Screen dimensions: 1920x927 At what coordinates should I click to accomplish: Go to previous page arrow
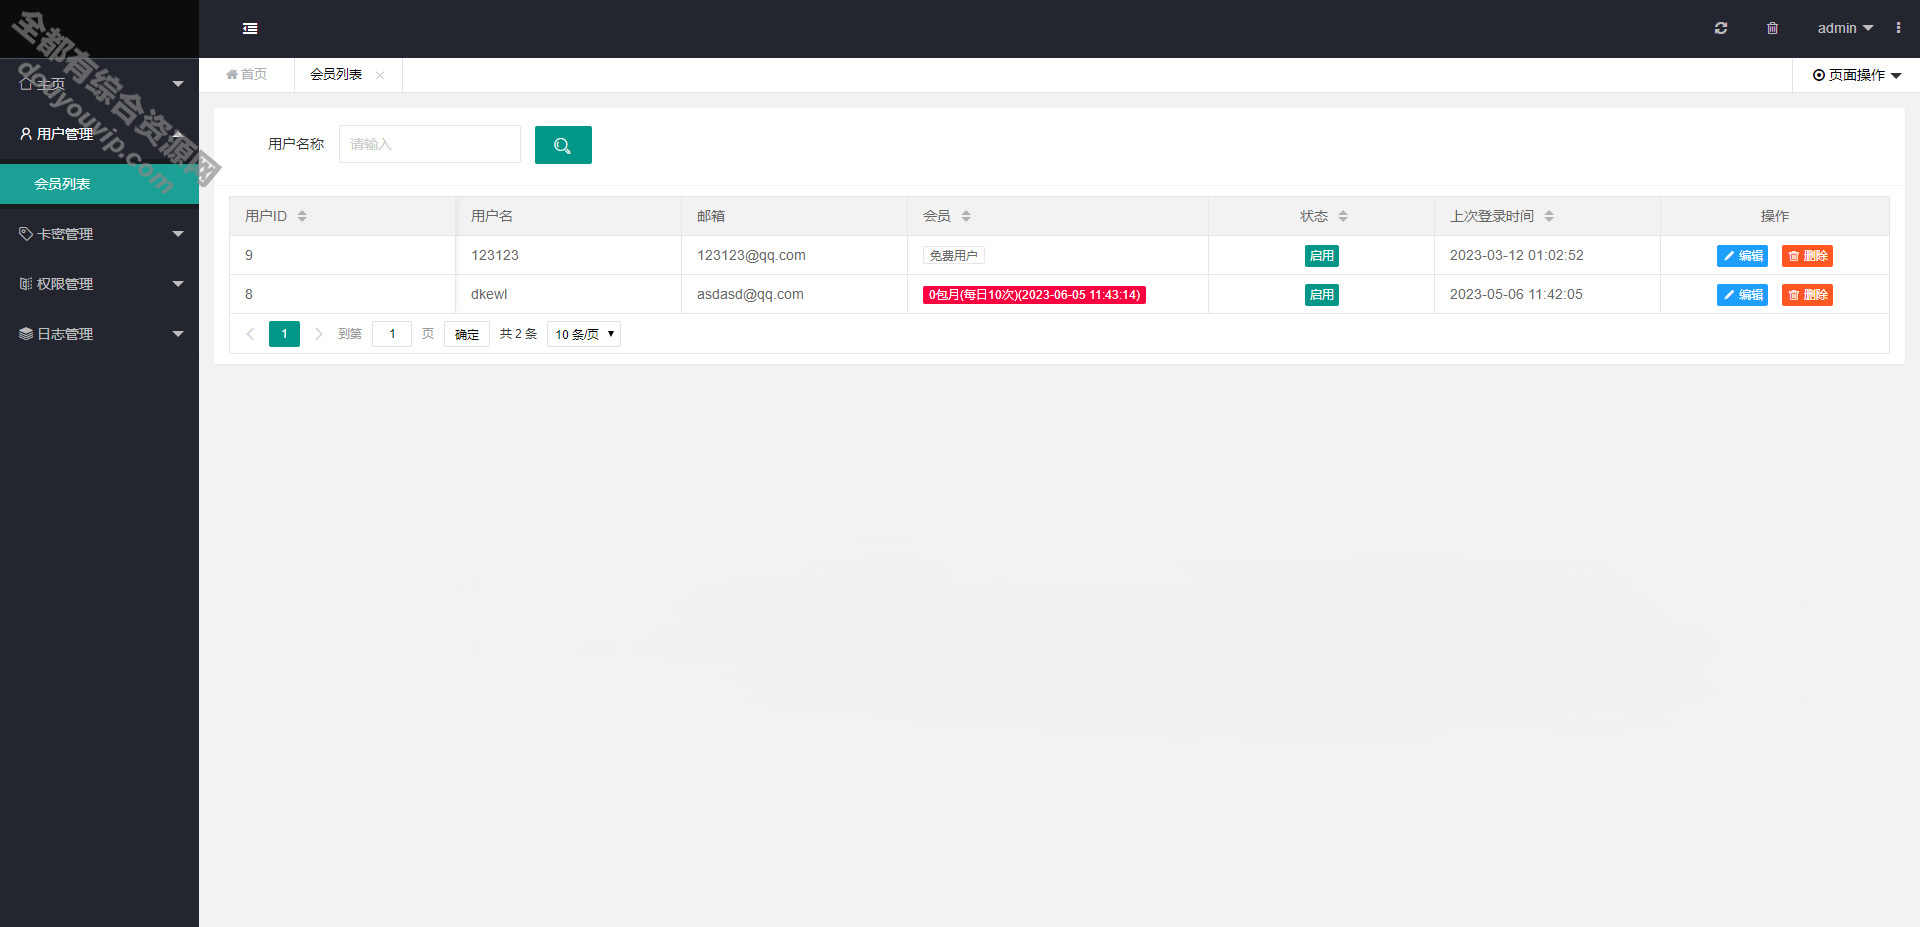pyautogui.click(x=250, y=334)
